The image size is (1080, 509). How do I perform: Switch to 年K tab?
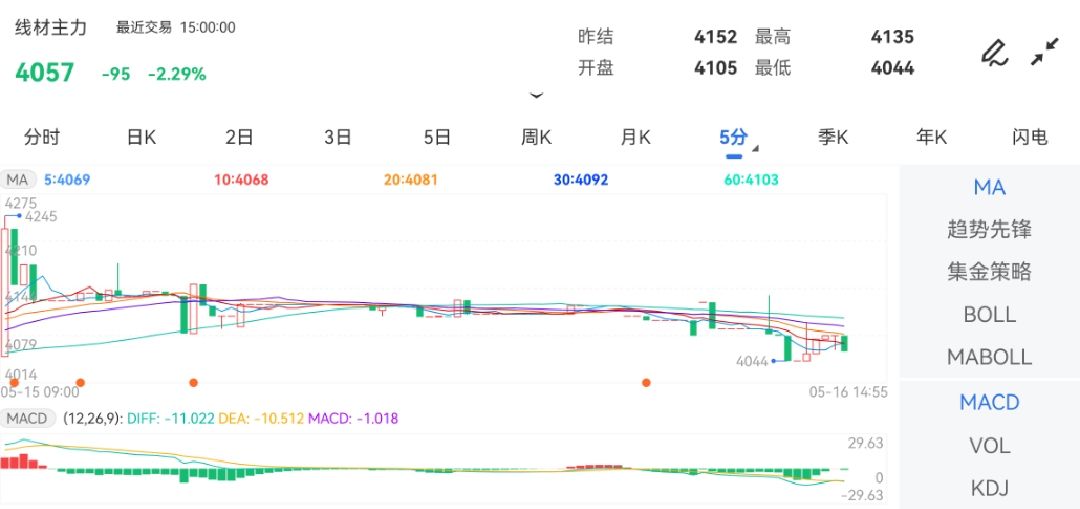931,136
